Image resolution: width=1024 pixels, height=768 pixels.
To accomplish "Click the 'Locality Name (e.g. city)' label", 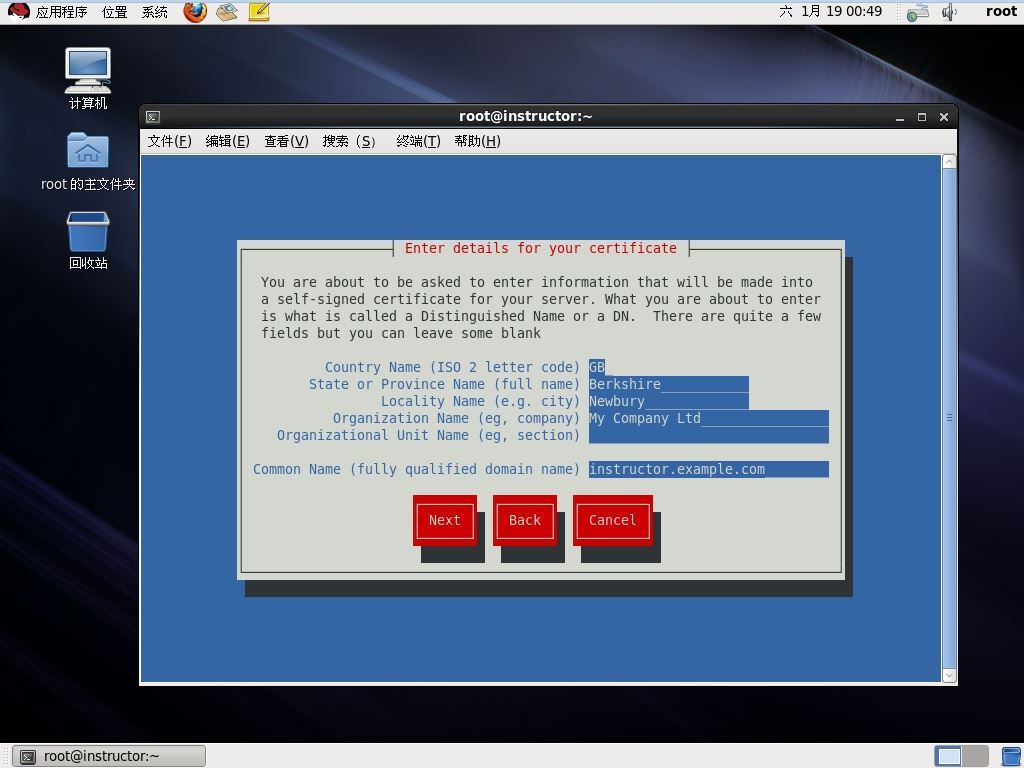I will pyautogui.click(x=480, y=401).
